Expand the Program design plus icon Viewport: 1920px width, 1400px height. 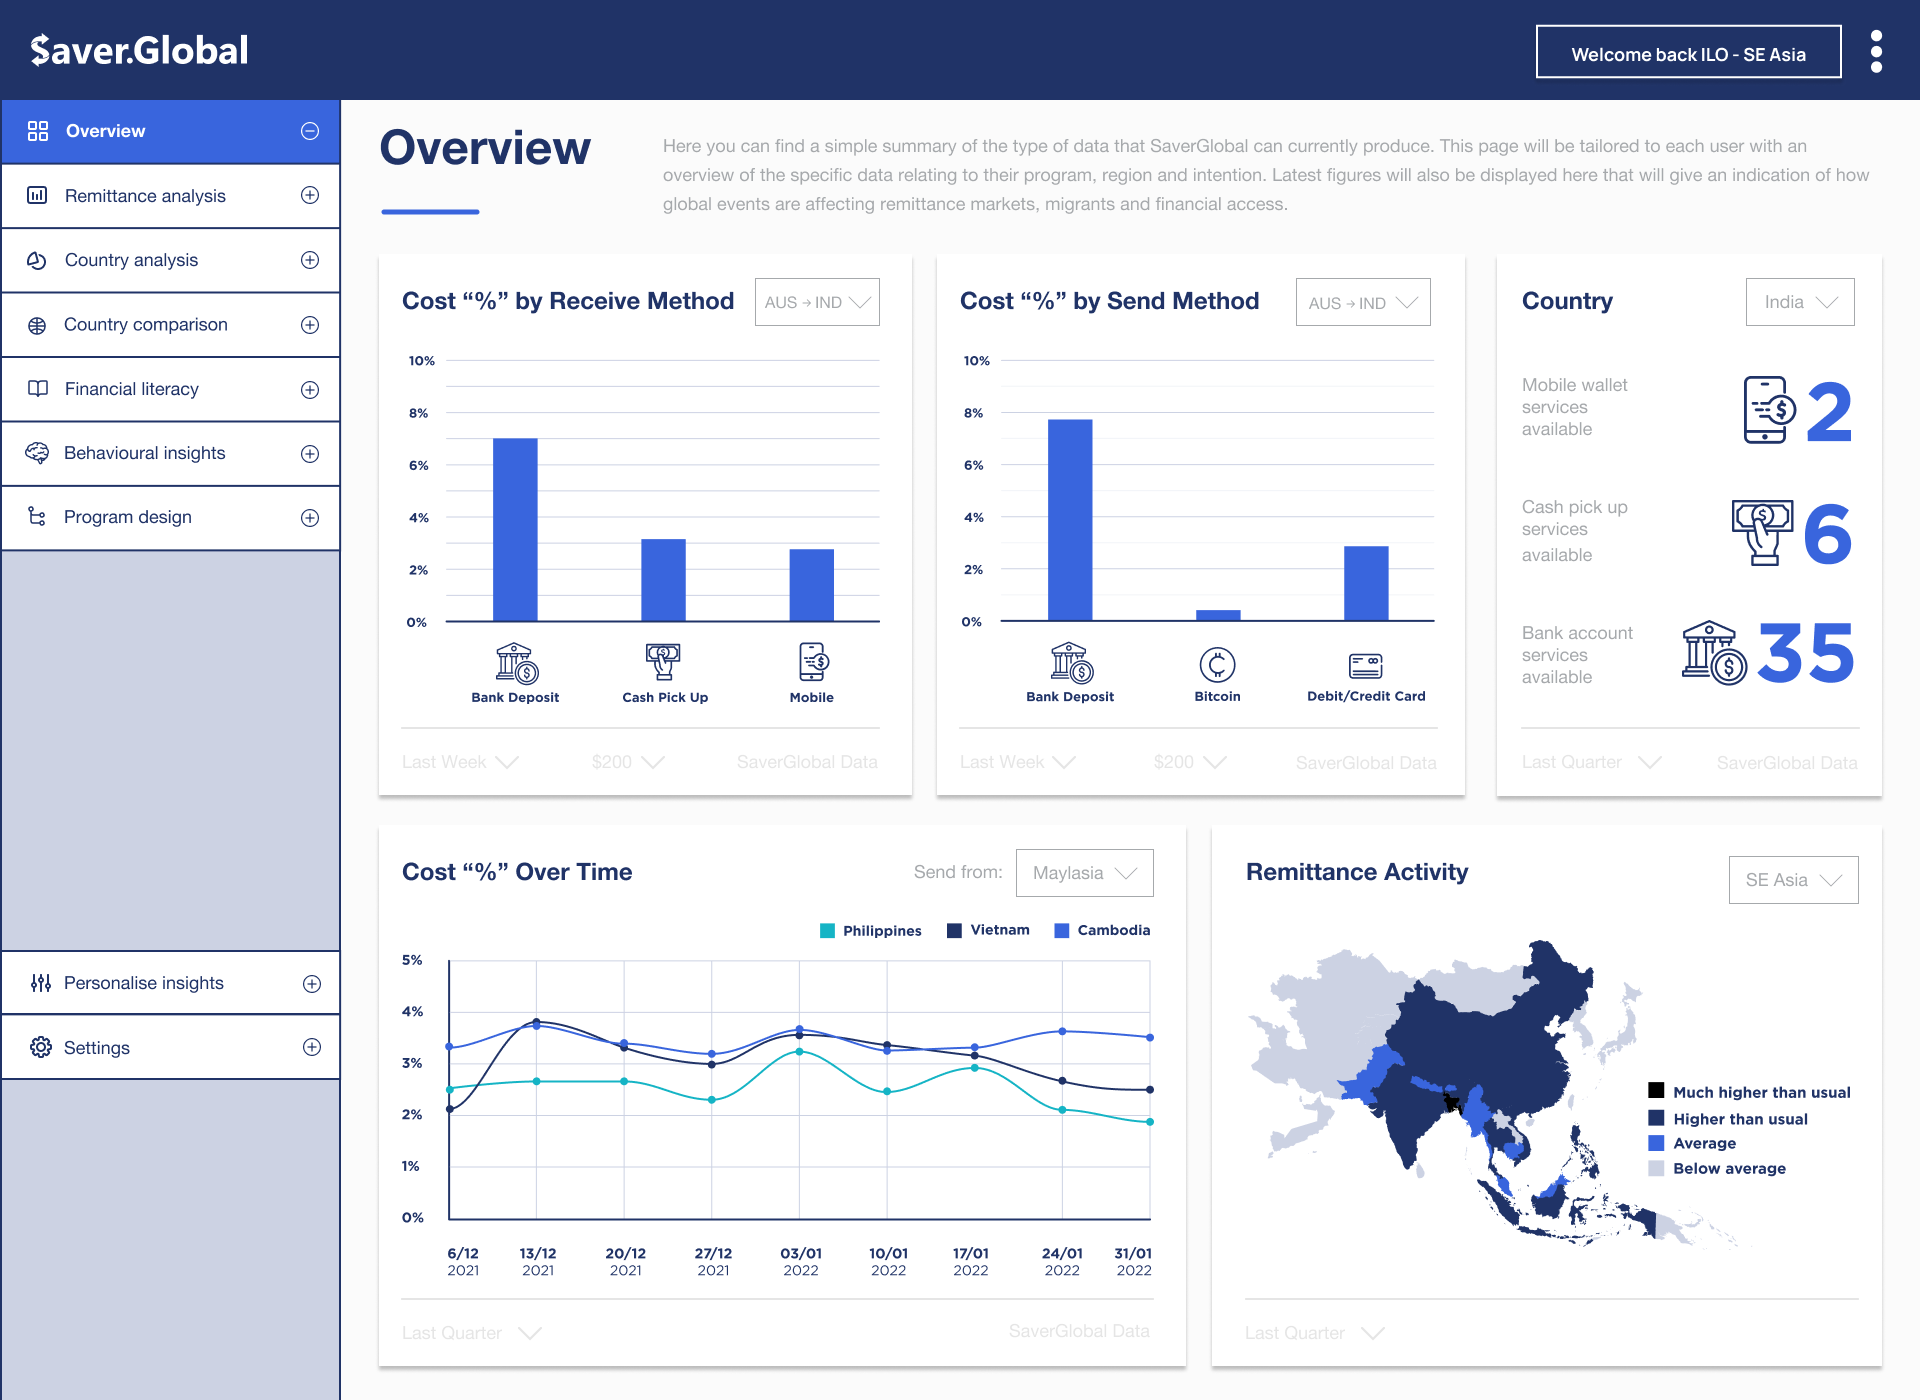[310, 518]
